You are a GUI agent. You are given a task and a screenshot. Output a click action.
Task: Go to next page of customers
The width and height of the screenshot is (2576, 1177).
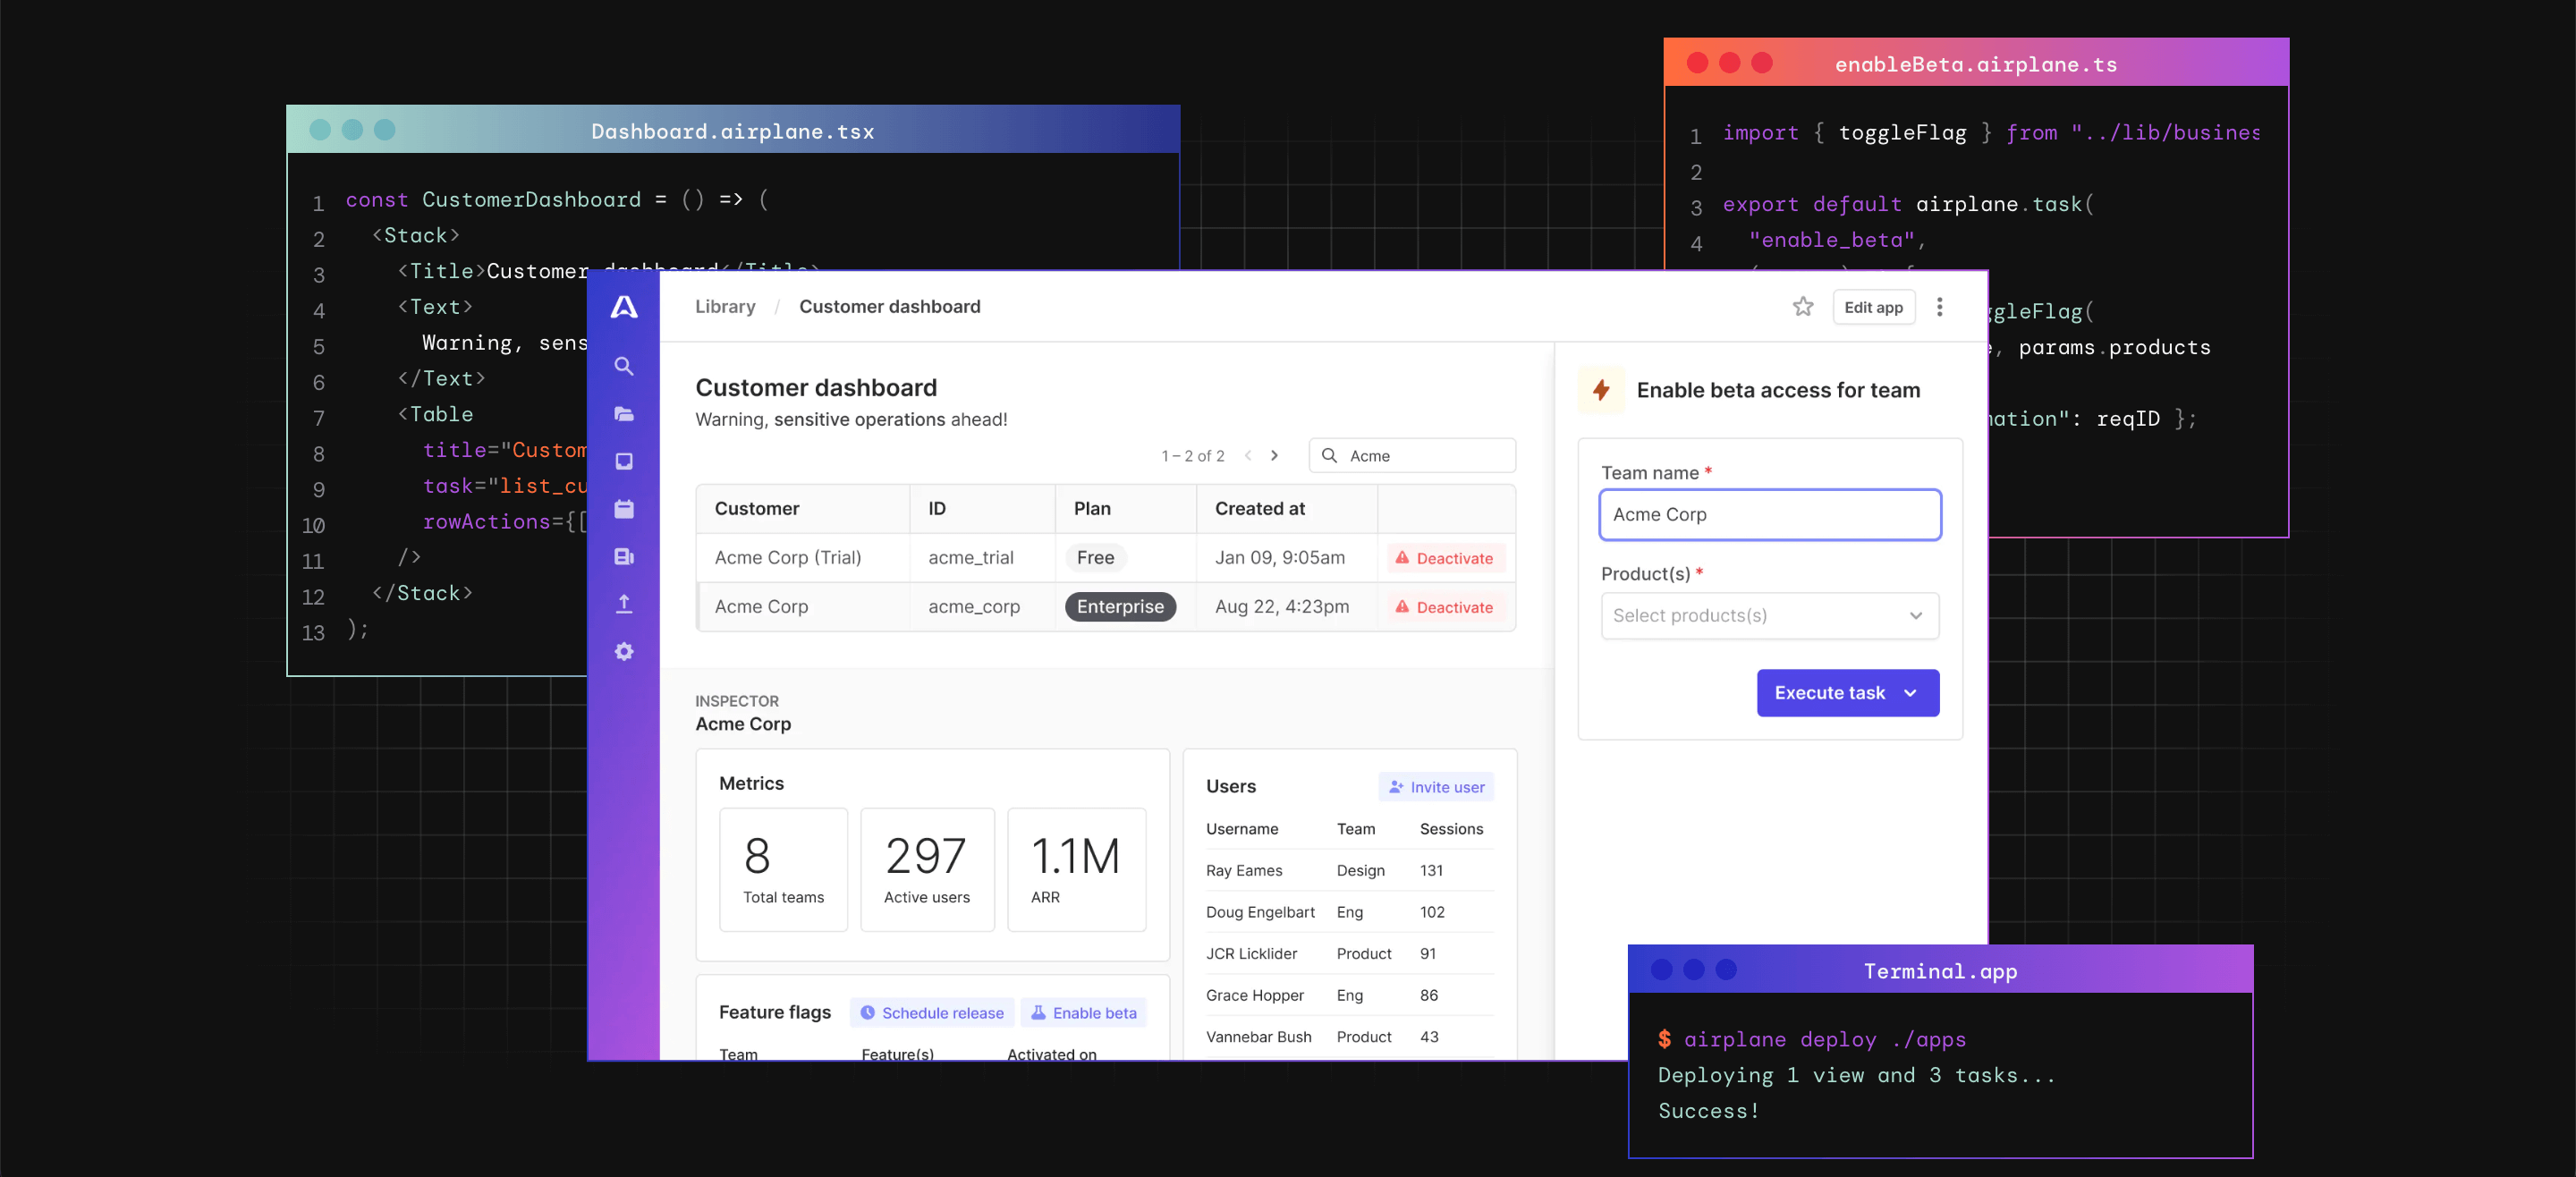1274,456
